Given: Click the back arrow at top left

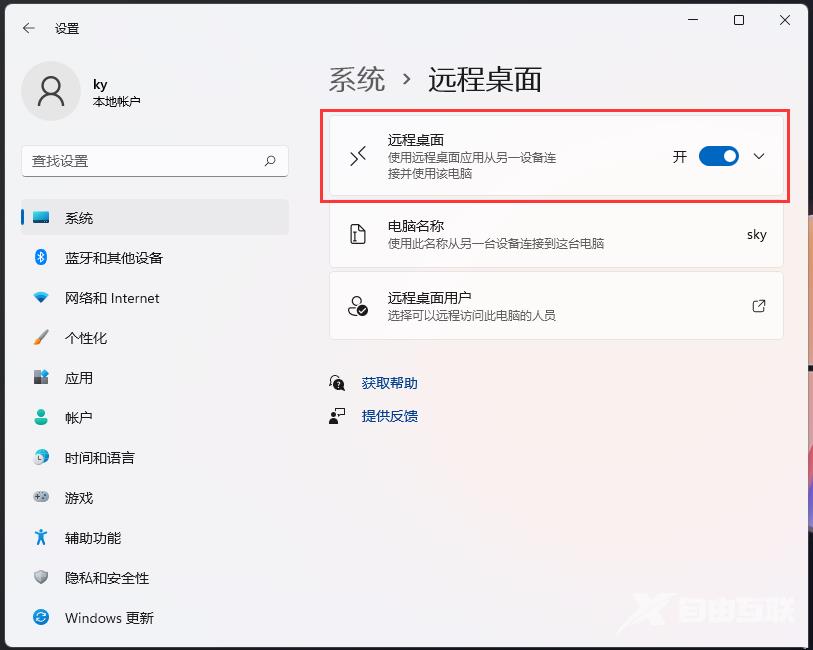Looking at the screenshot, I should [28, 28].
